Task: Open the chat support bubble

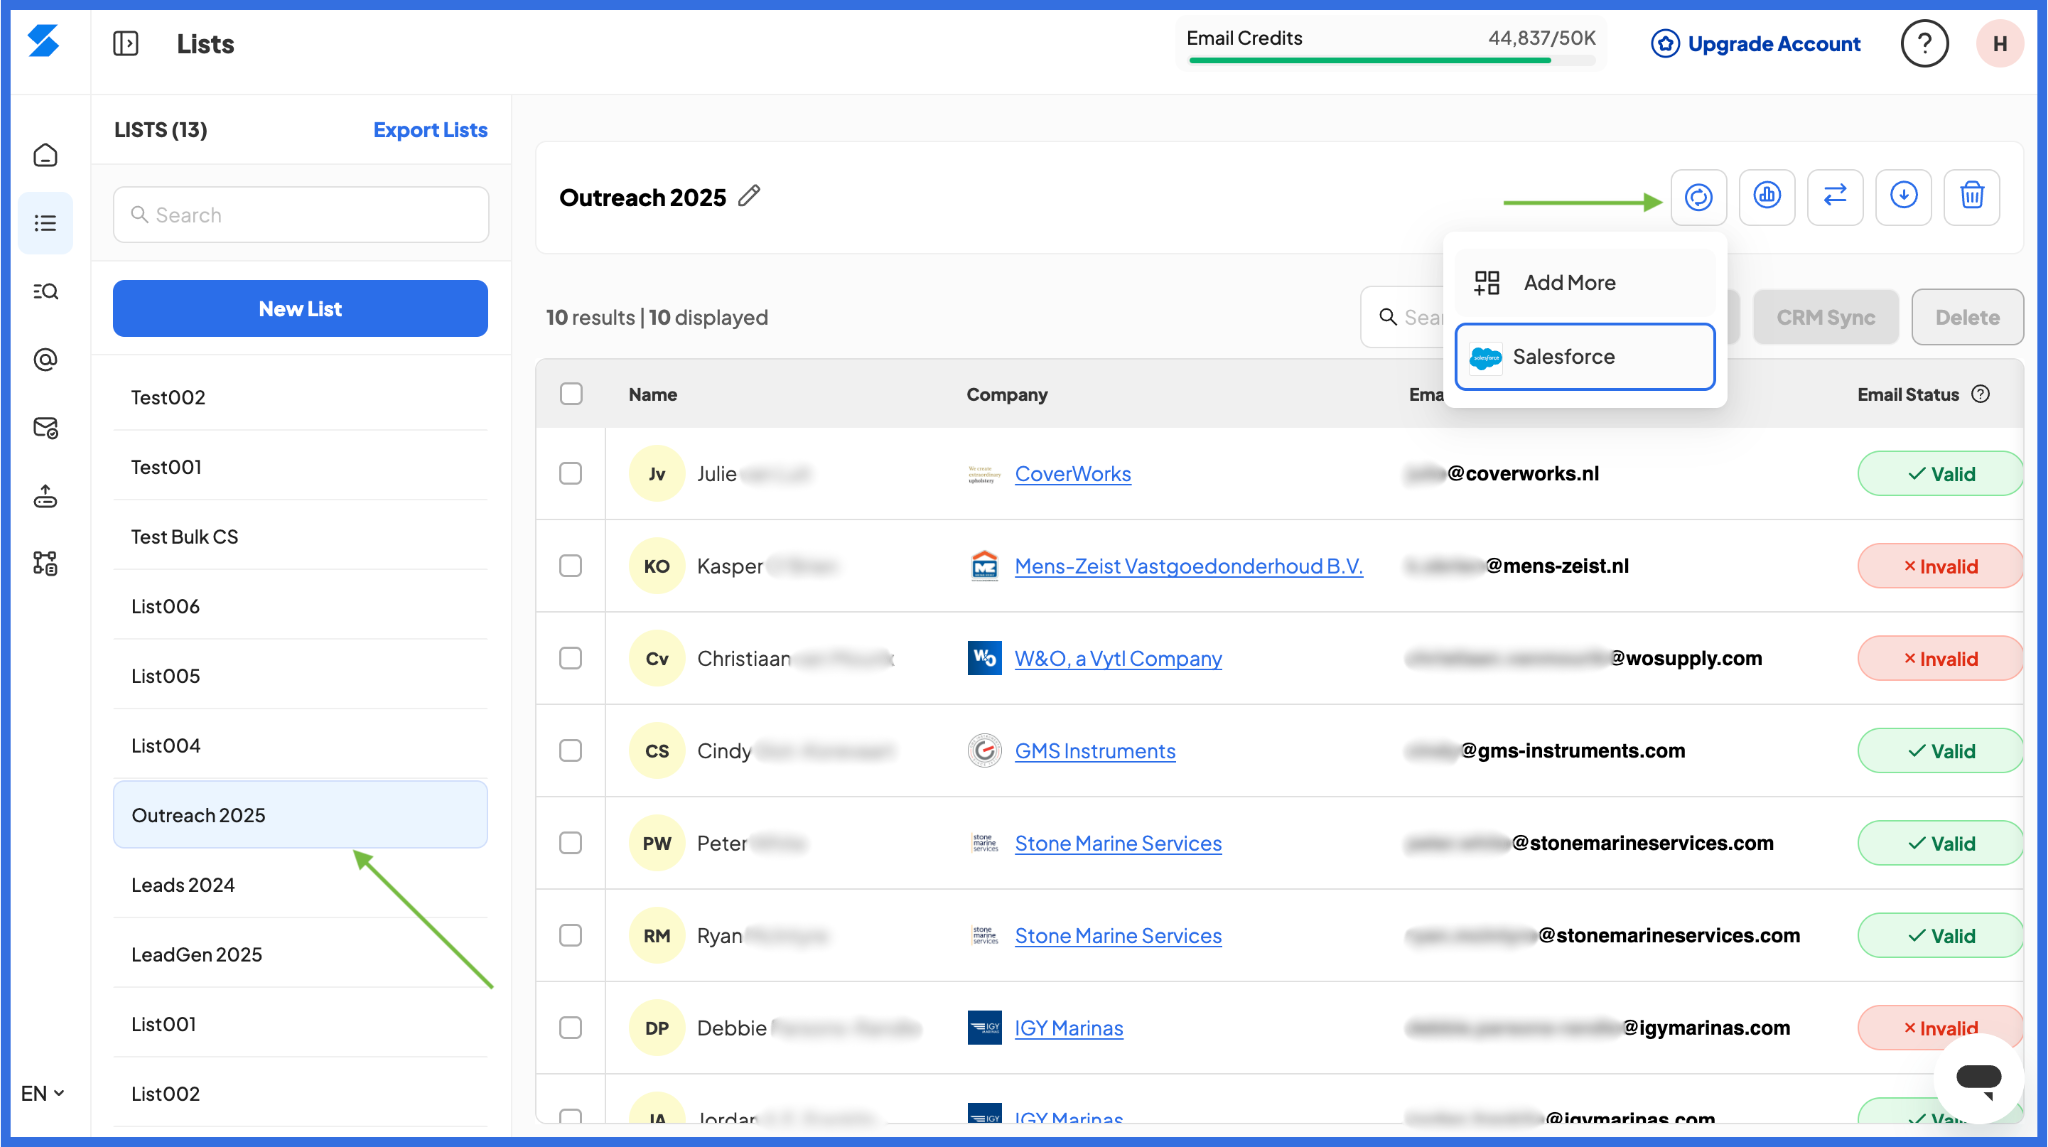Action: pos(1978,1078)
